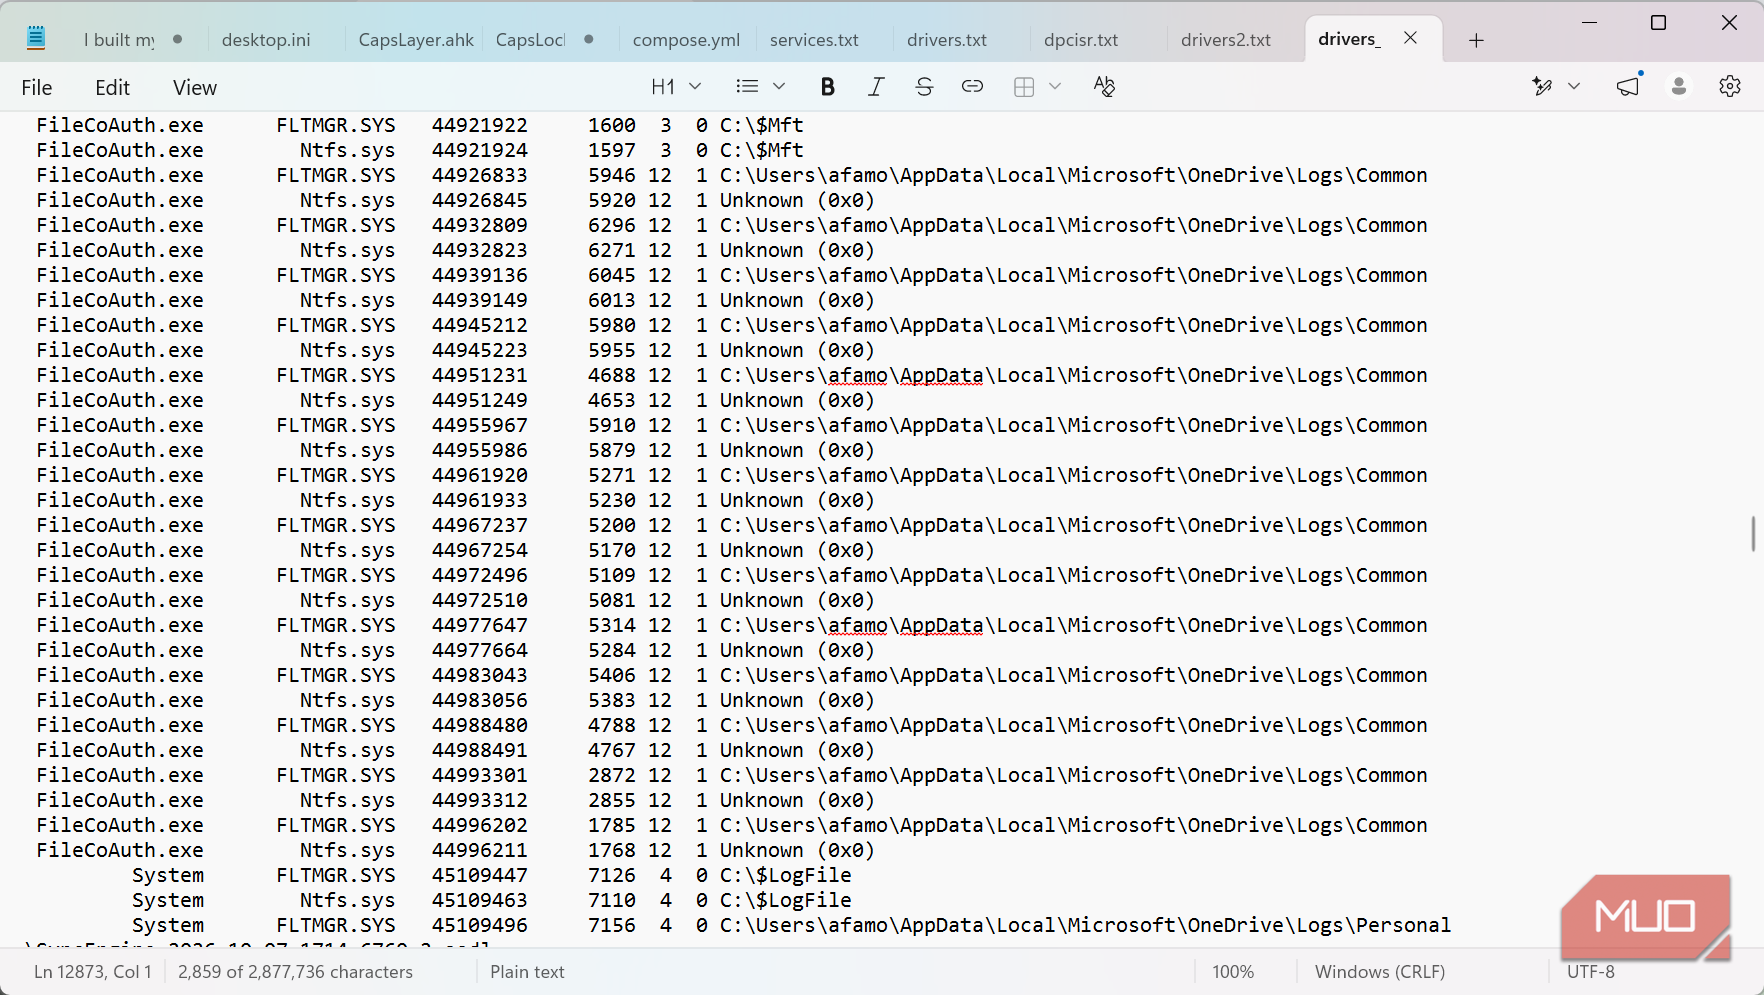Viewport: 1764px width, 995px height.
Task: Clear formatting with the eraser icon
Action: pyautogui.click(x=1104, y=87)
